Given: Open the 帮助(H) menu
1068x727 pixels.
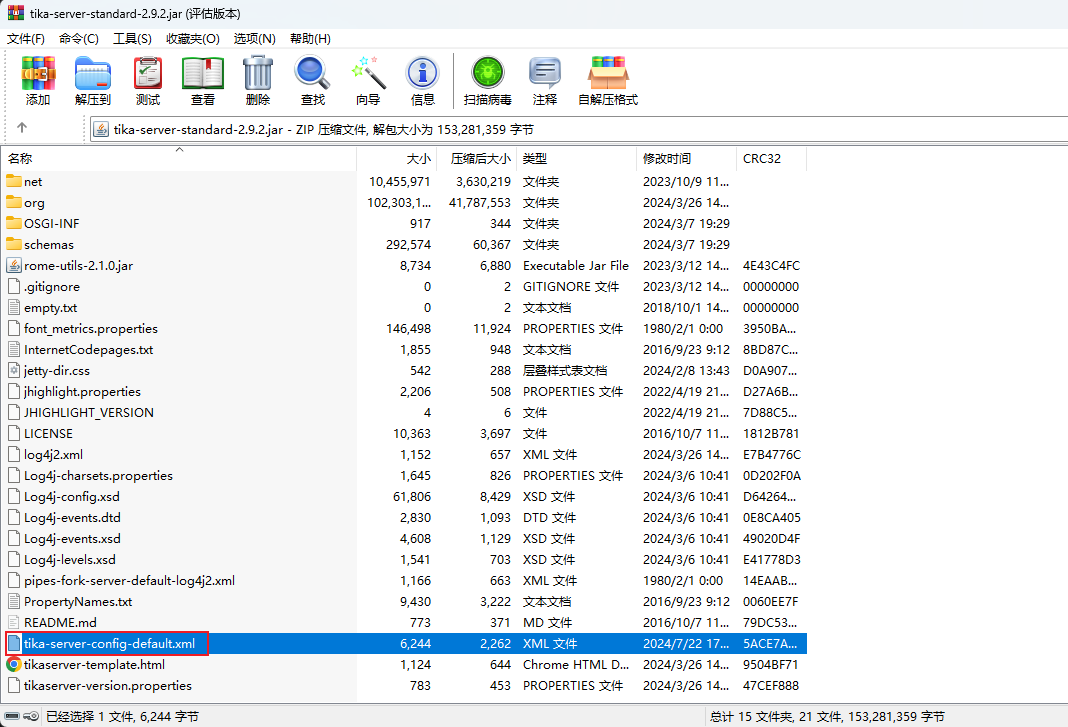Looking at the screenshot, I should pyautogui.click(x=310, y=39).
